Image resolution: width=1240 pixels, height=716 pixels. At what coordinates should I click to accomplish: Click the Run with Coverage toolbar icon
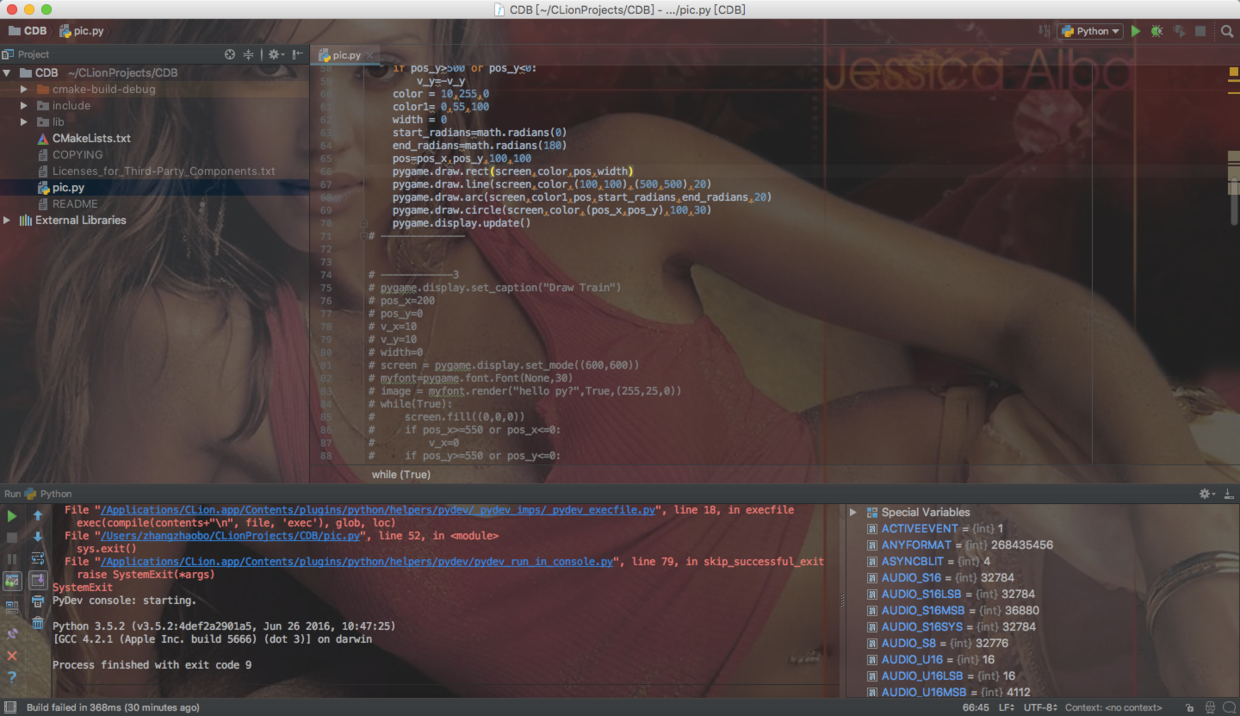pyautogui.click(x=1179, y=31)
